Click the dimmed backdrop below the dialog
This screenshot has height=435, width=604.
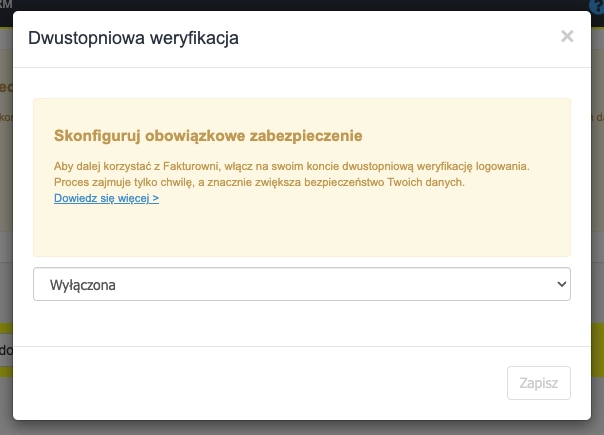(x=300, y=427)
